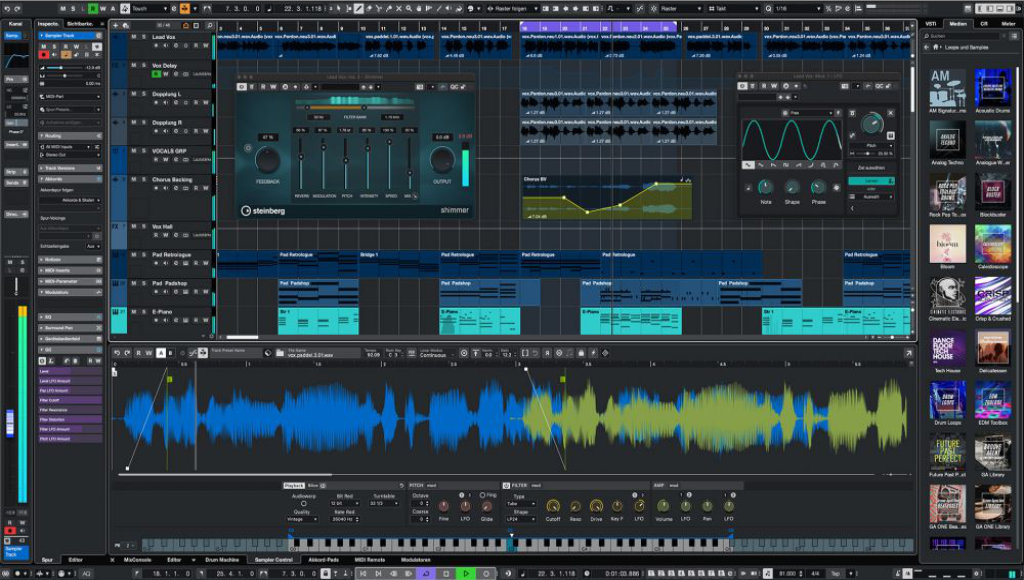Click the Quantize Q icon in toolbar

coord(768,8)
